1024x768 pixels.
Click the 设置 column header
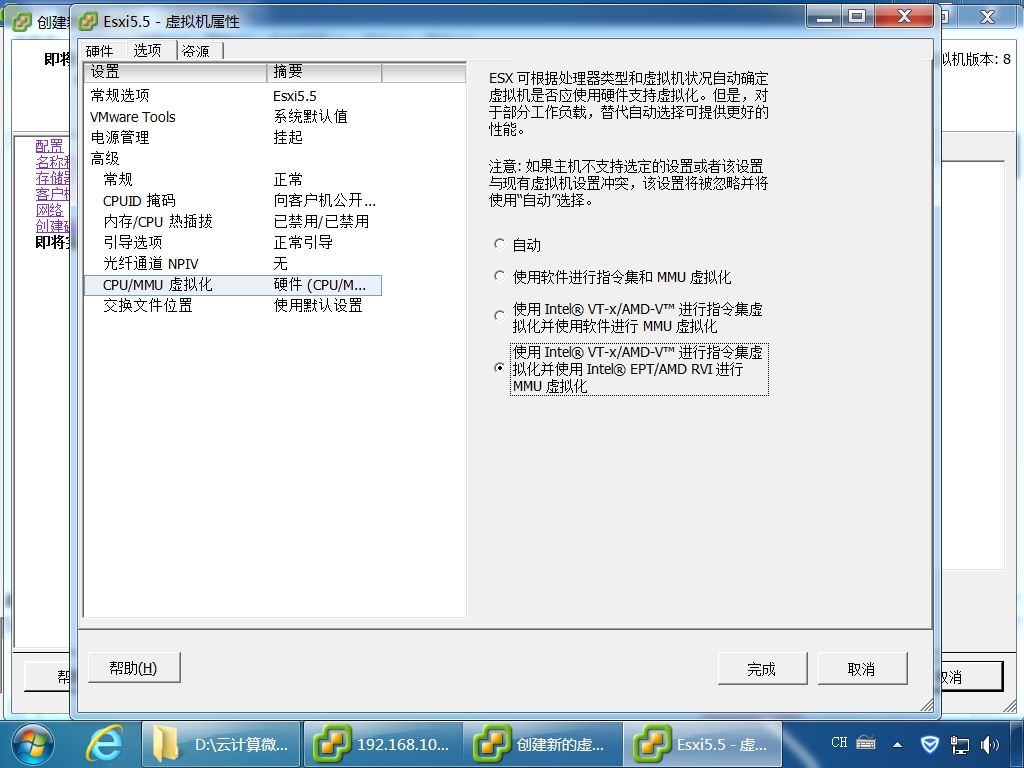point(175,72)
